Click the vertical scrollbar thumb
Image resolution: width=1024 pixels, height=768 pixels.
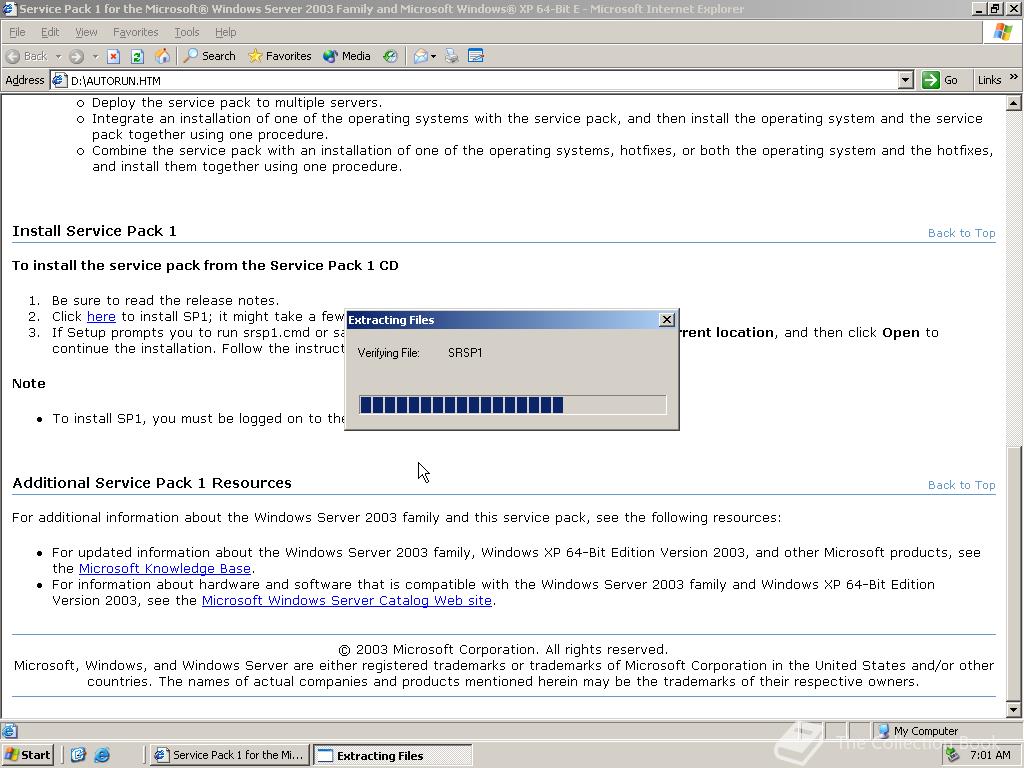(x=1014, y=573)
